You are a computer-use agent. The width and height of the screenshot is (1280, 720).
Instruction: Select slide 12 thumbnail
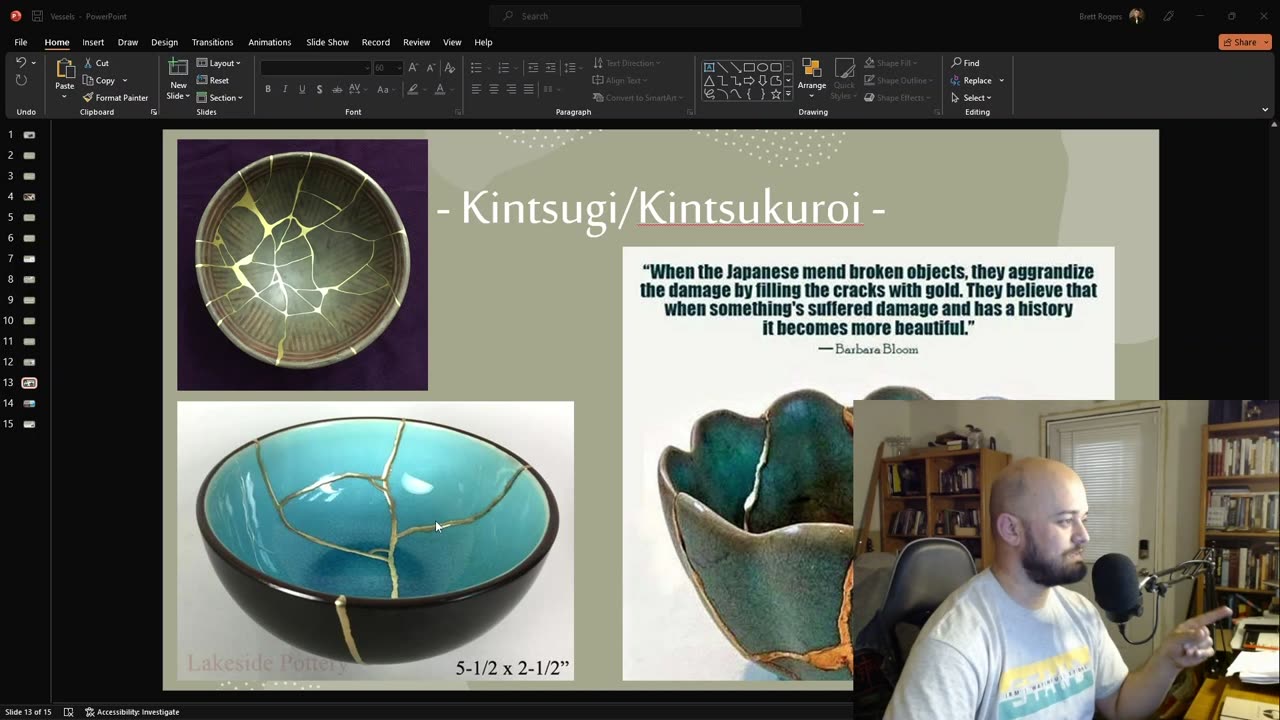click(x=29, y=362)
